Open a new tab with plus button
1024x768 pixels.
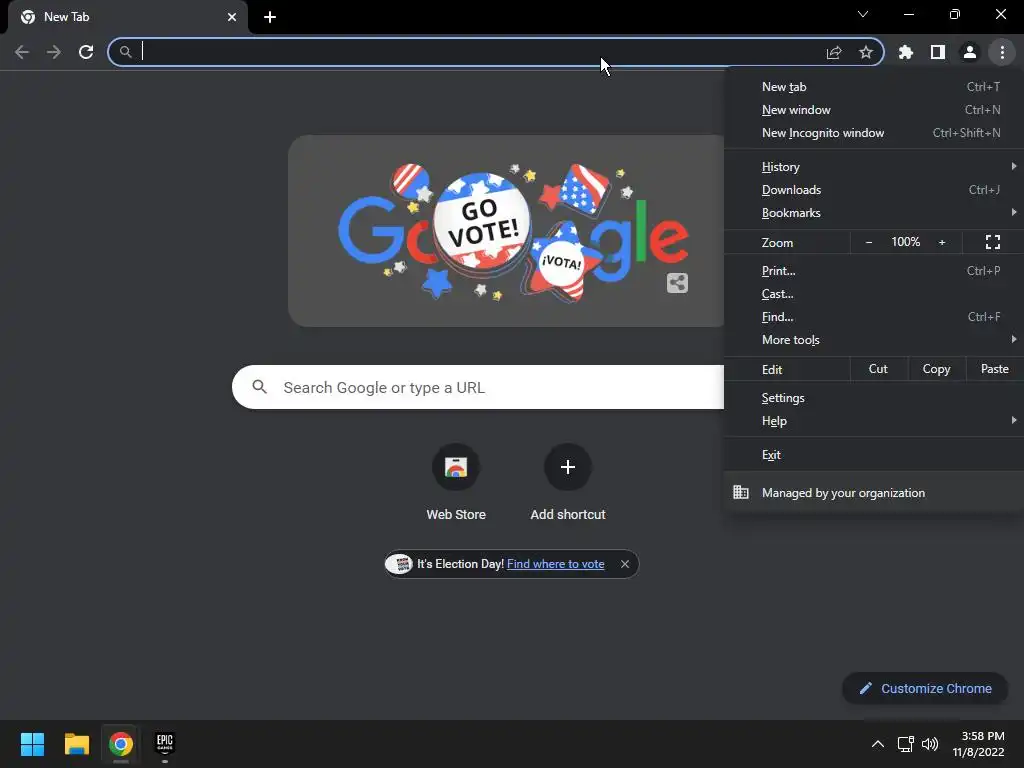pos(270,17)
